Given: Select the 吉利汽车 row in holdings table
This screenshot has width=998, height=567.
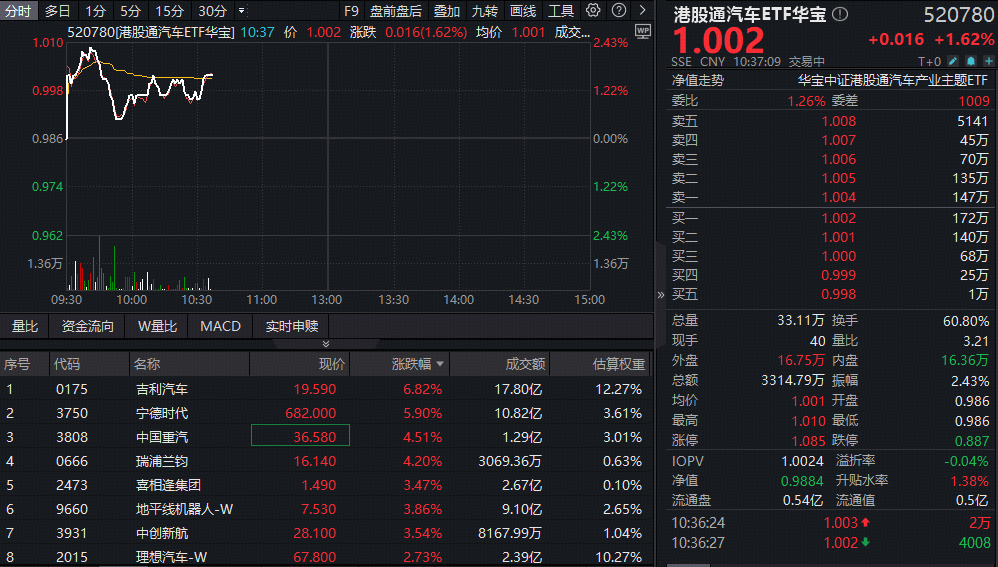Looking at the screenshot, I should point(326,389).
